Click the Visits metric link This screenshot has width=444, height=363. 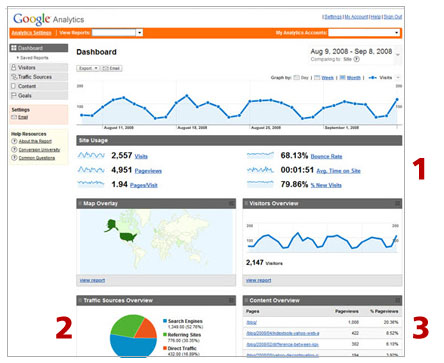click(x=141, y=156)
